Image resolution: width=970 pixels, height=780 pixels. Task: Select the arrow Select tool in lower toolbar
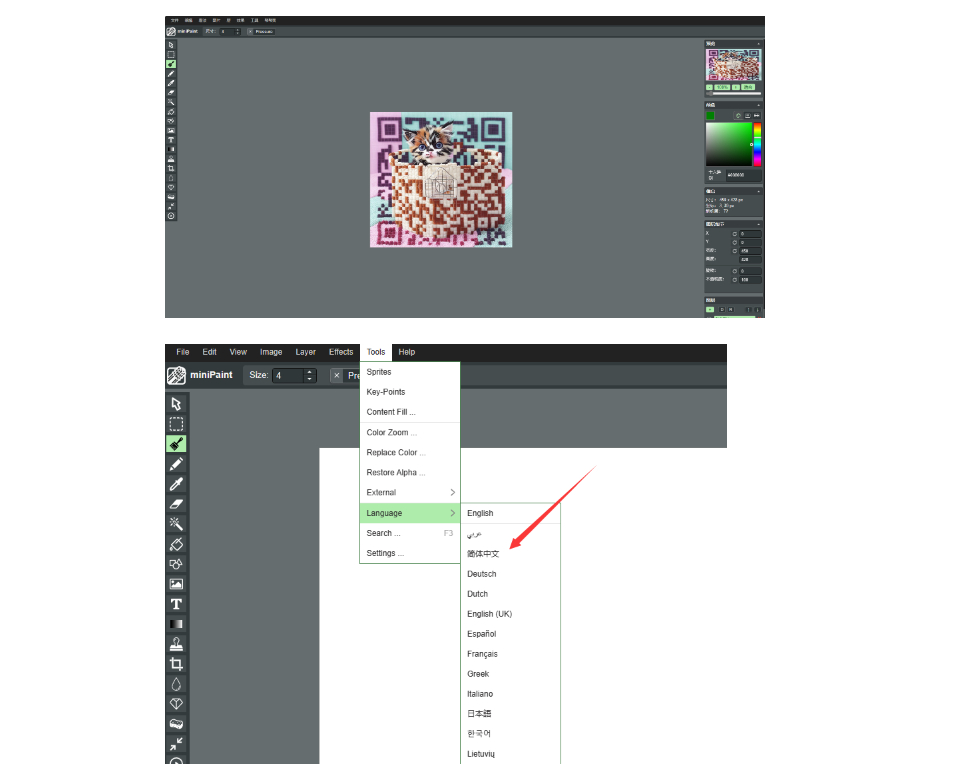(x=176, y=404)
